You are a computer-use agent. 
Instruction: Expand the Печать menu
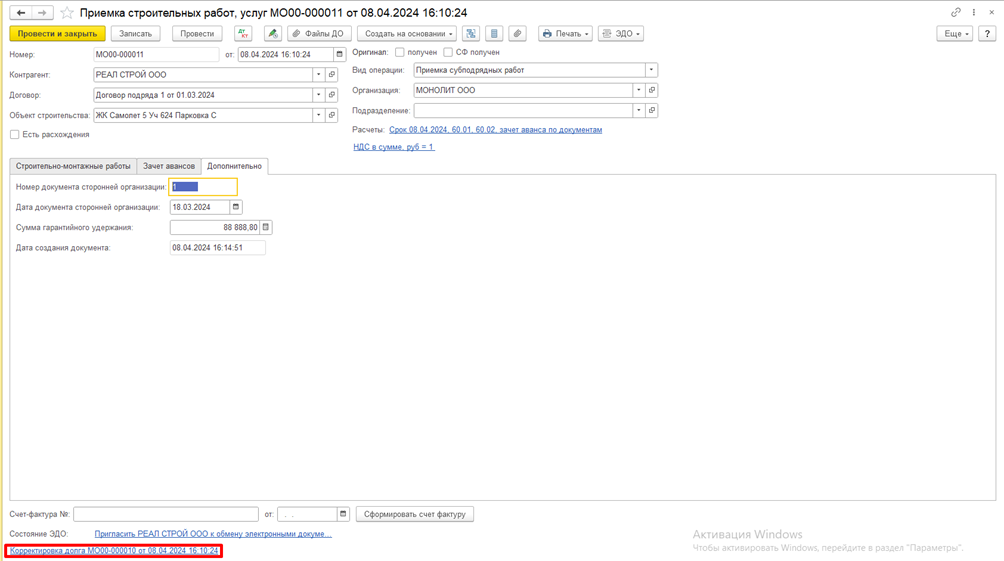565,34
